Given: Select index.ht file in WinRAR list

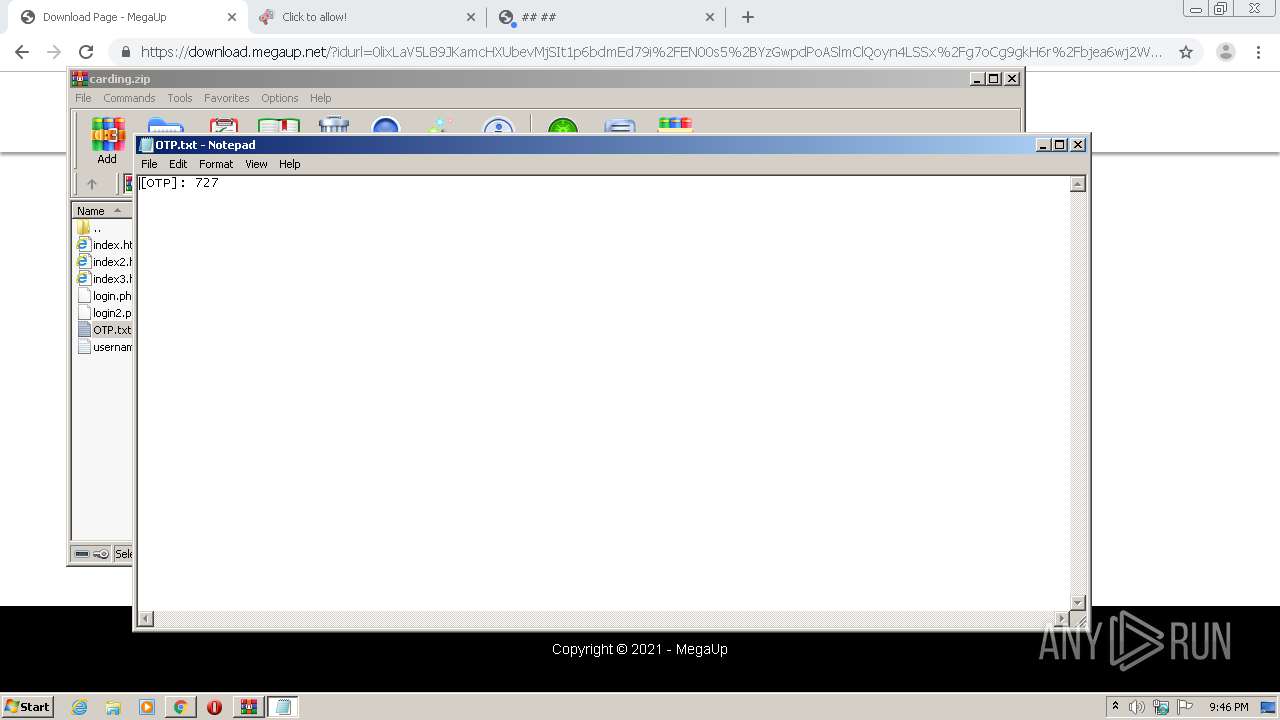Looking at the screenshot, I should 104,245.
